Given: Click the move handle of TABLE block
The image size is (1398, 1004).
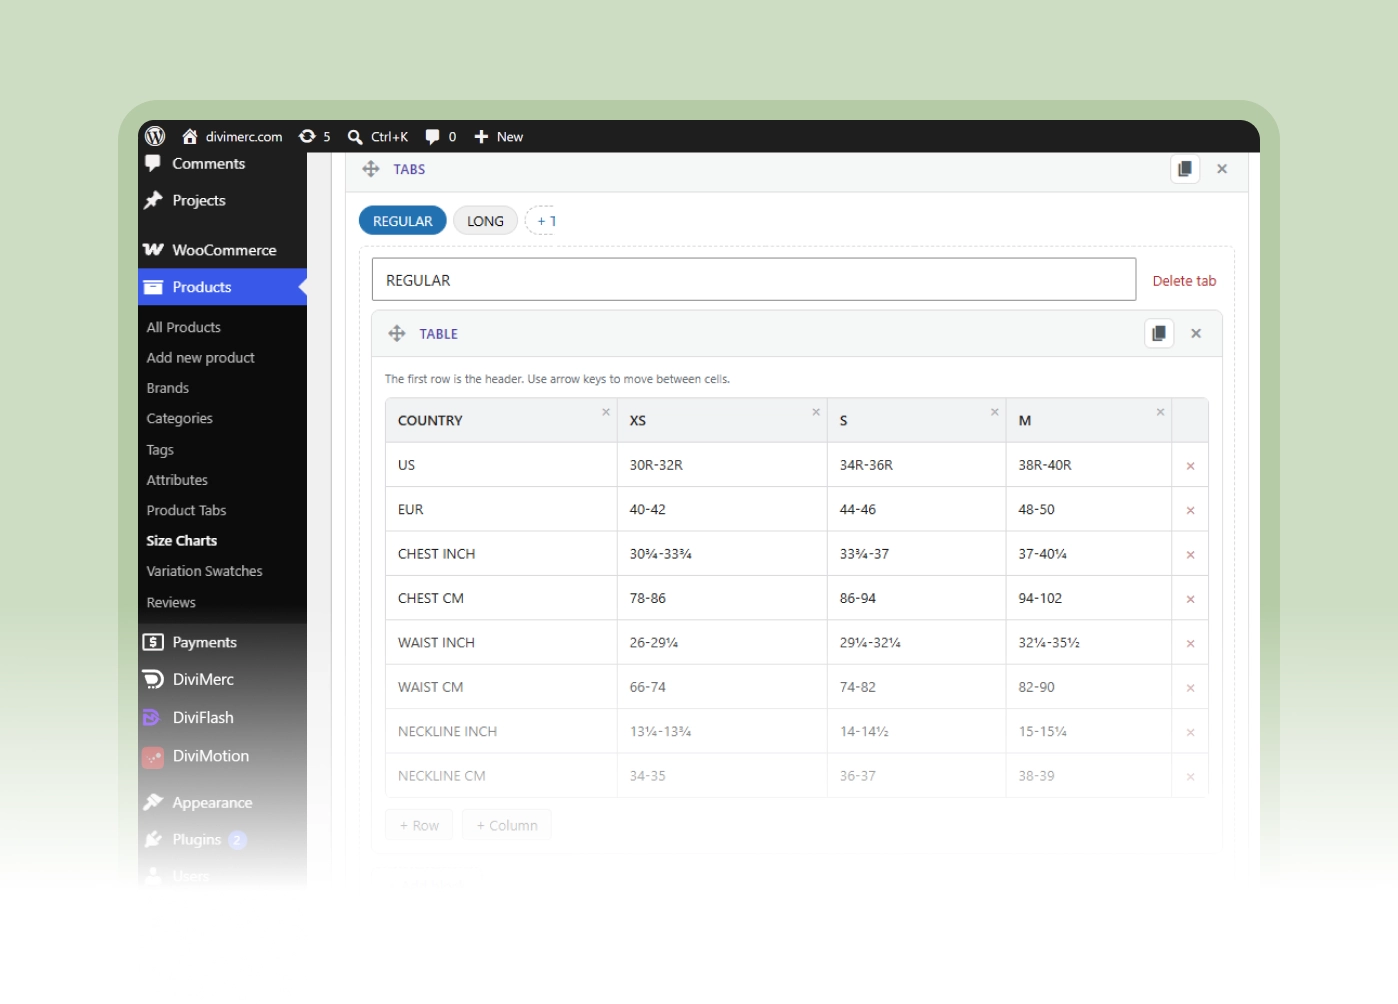Looking at the screenshot, I should [x=397, y=334].
